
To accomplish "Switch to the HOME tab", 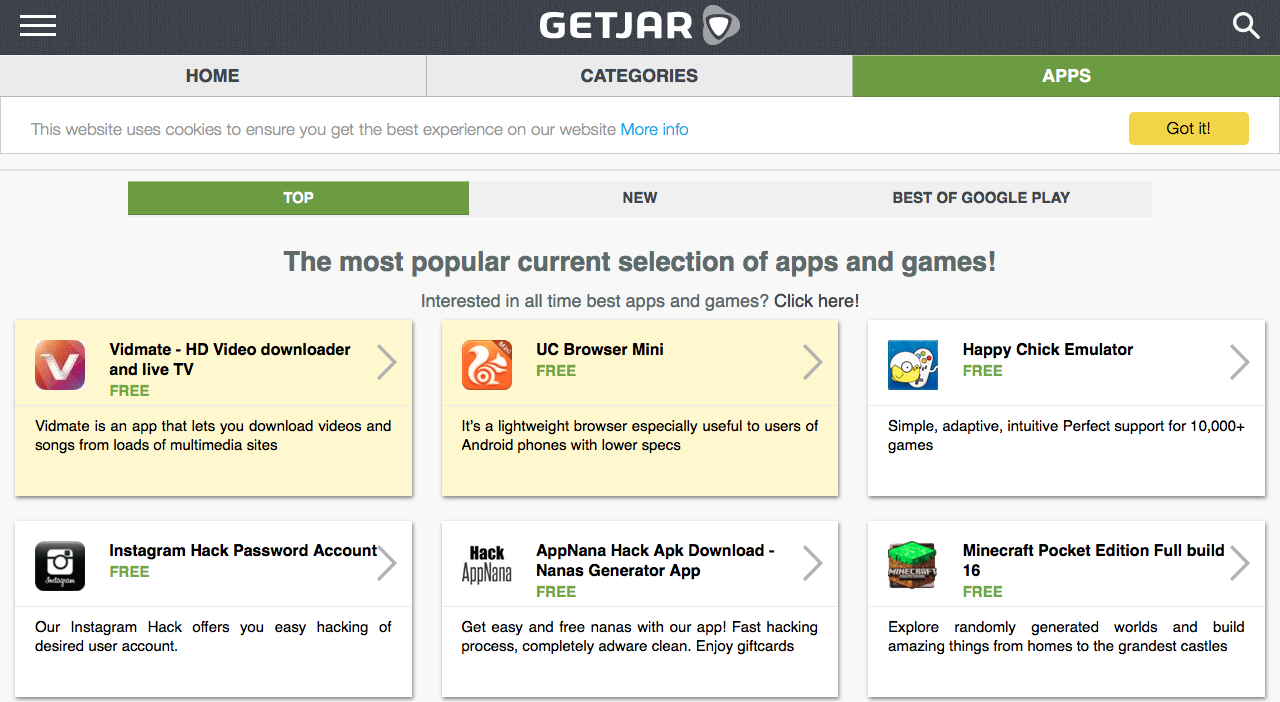I will pyautogui.click(x=212, y=75).
